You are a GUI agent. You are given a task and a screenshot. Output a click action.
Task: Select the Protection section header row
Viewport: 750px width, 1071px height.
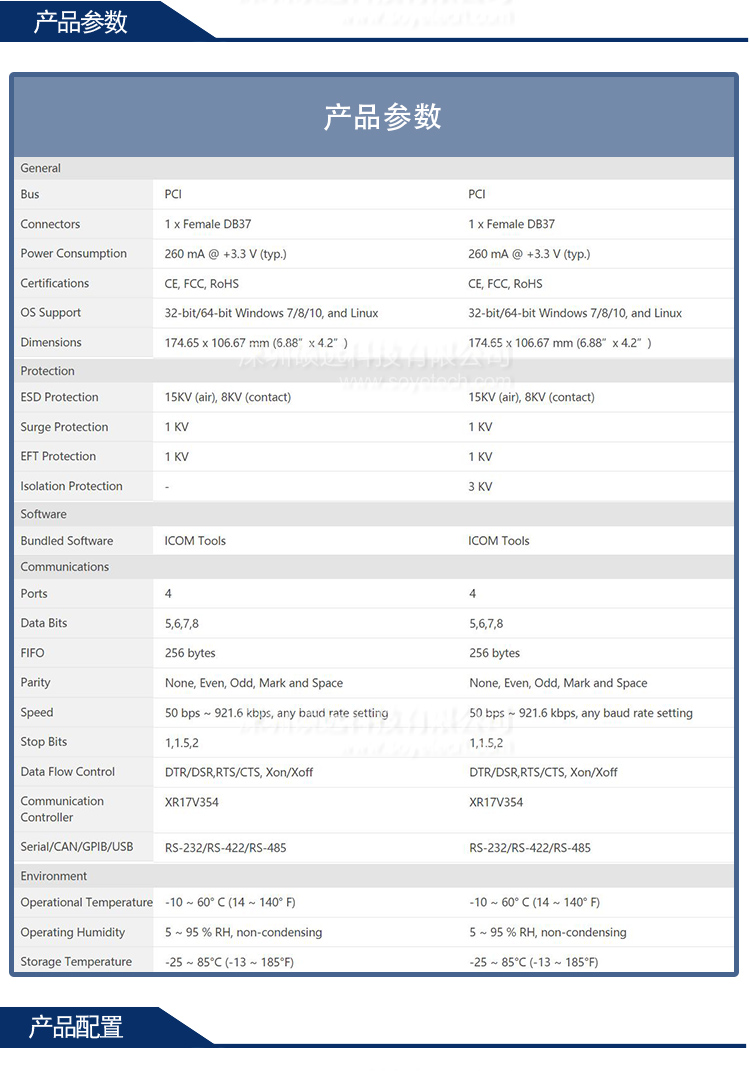[48, 371]
